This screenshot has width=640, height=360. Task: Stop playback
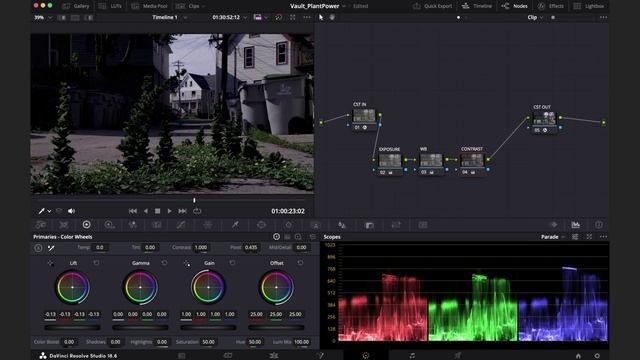point(158,211)
